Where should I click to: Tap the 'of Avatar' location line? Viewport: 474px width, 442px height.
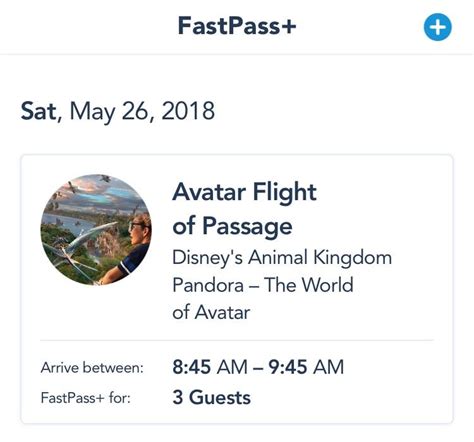pyautogui.click(x=211, y=313)
